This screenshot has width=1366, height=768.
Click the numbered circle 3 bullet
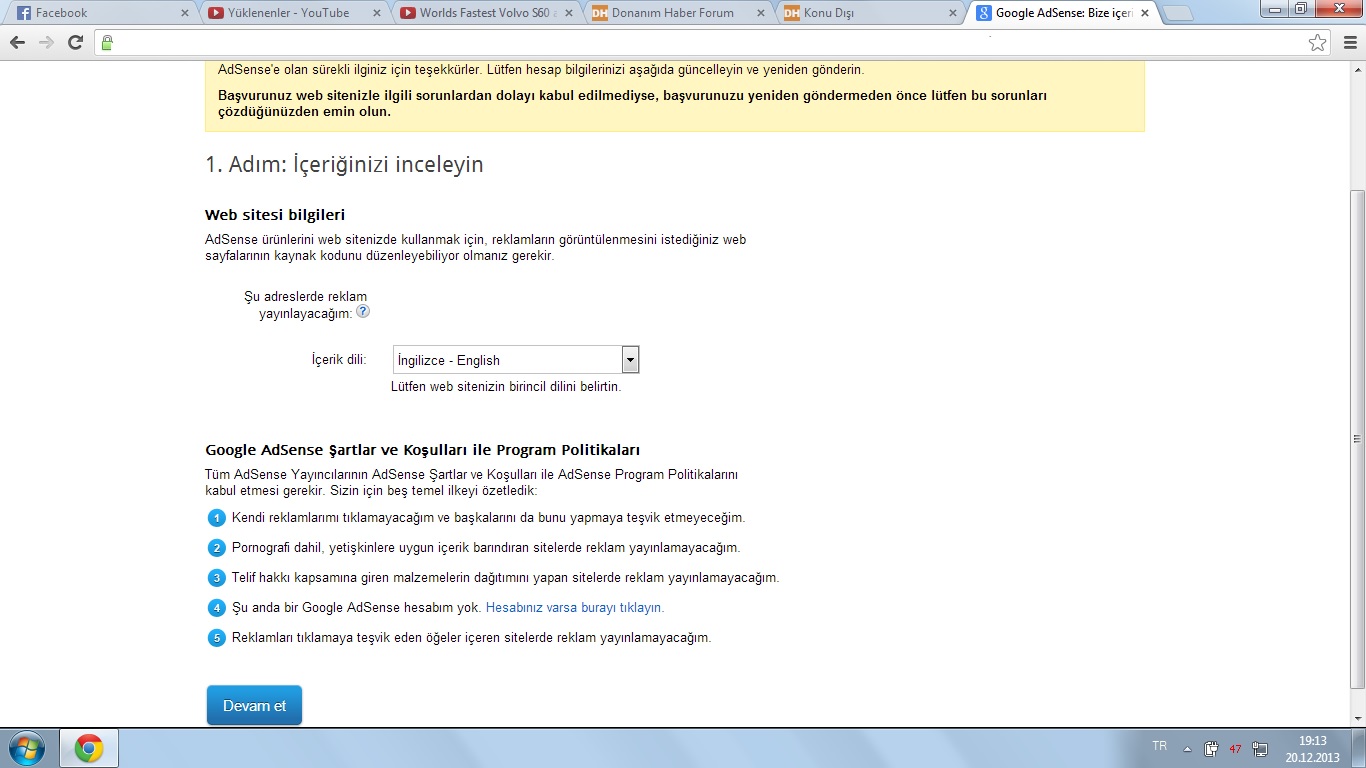[217, 578]
